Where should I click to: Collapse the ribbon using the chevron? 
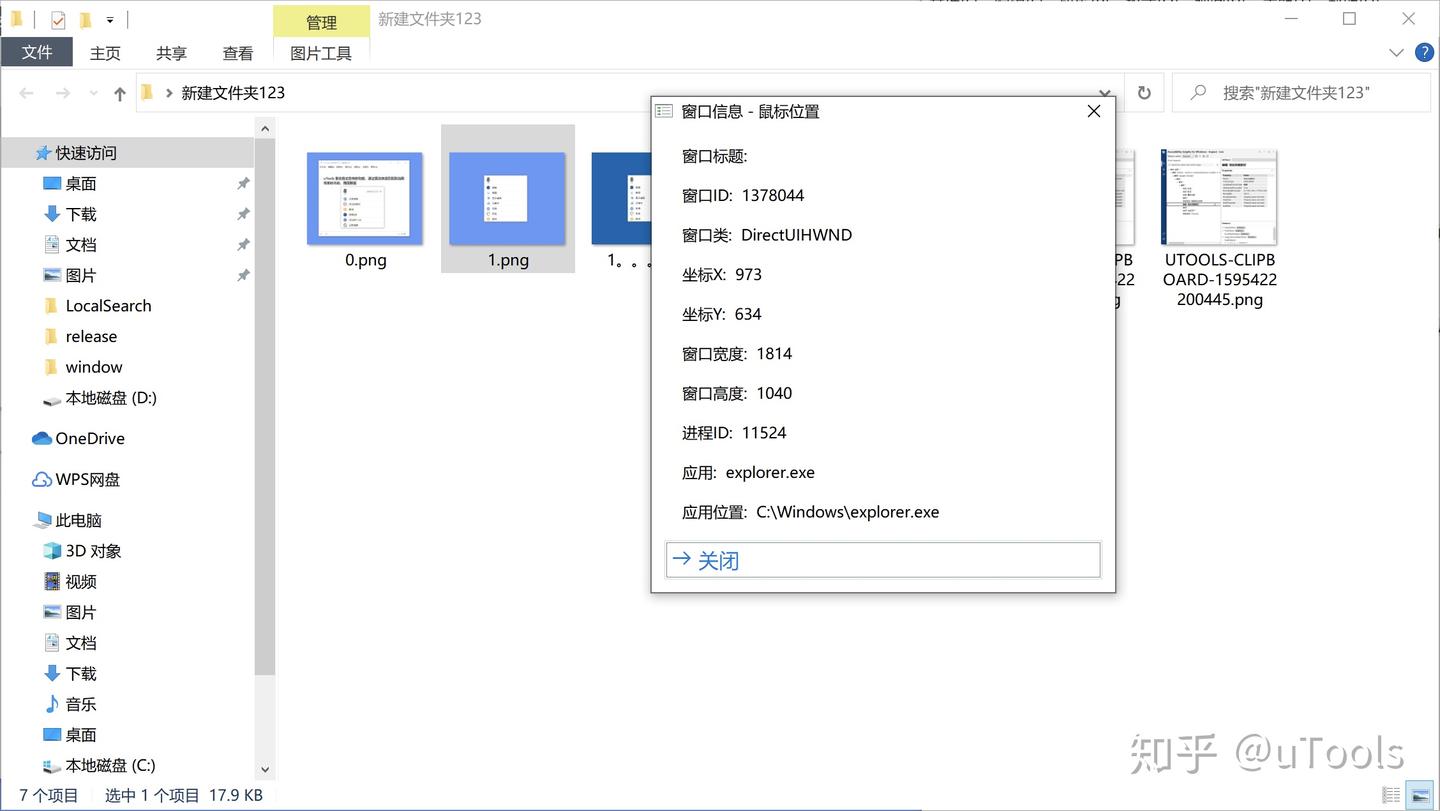(1397, 52)
